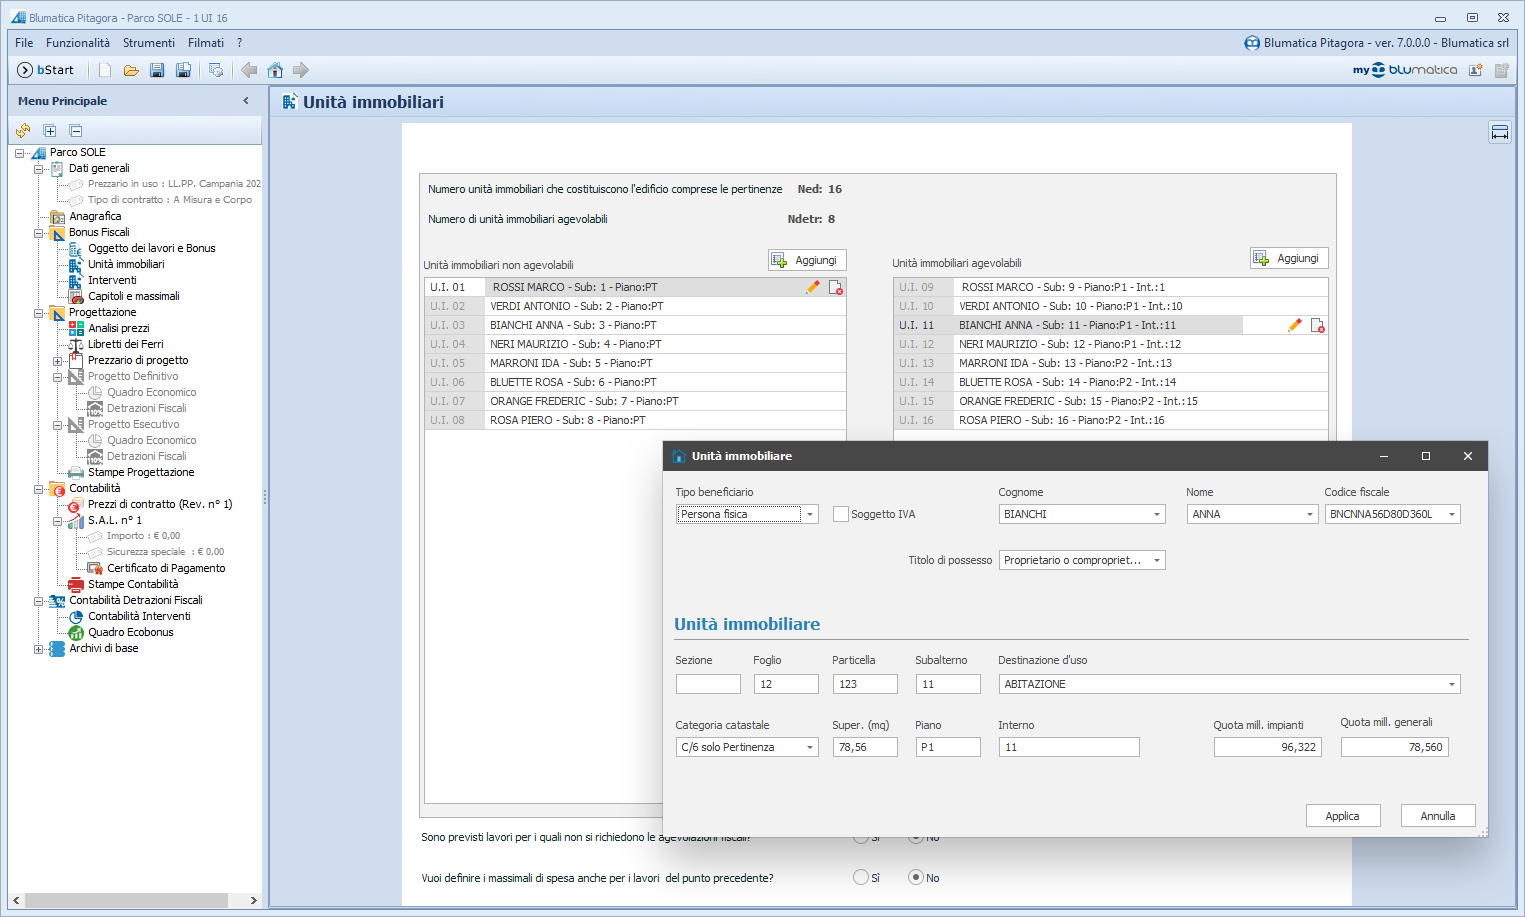Refresh the main menu tree with yellow arrows icon
Screen dimensions: 1525x917
click(23, 131)
